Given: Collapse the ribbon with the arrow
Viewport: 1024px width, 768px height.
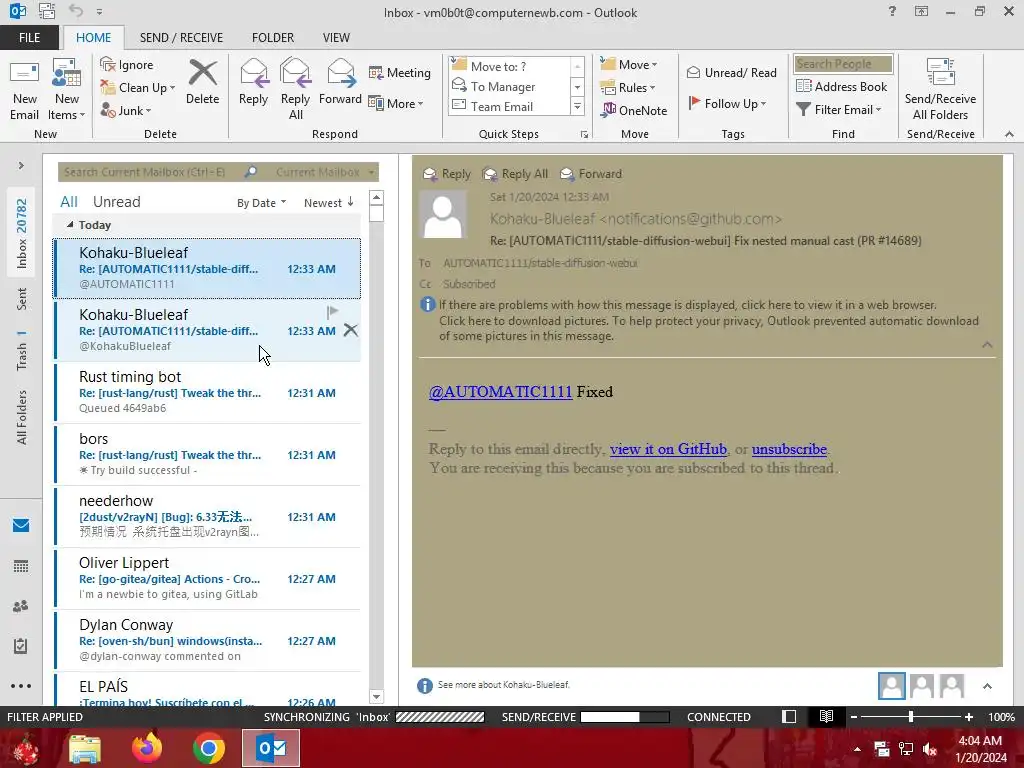Looking at the screenshot, I should (x=1009, y=134).
